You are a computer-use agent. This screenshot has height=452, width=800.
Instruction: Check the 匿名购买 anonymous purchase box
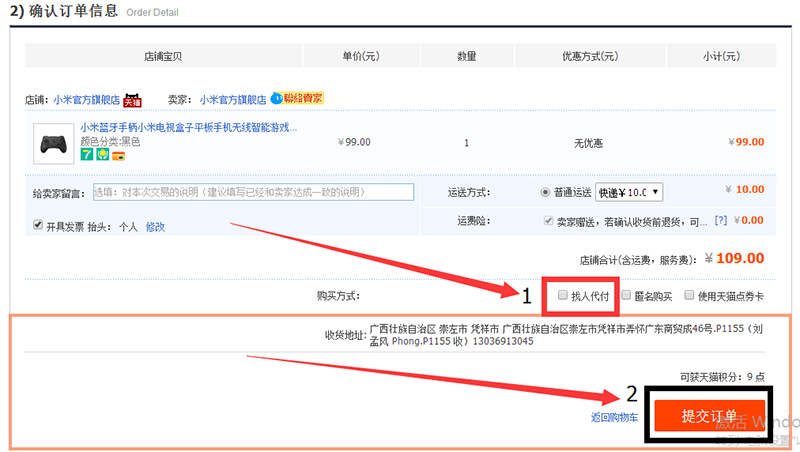(x=626, y=295)
